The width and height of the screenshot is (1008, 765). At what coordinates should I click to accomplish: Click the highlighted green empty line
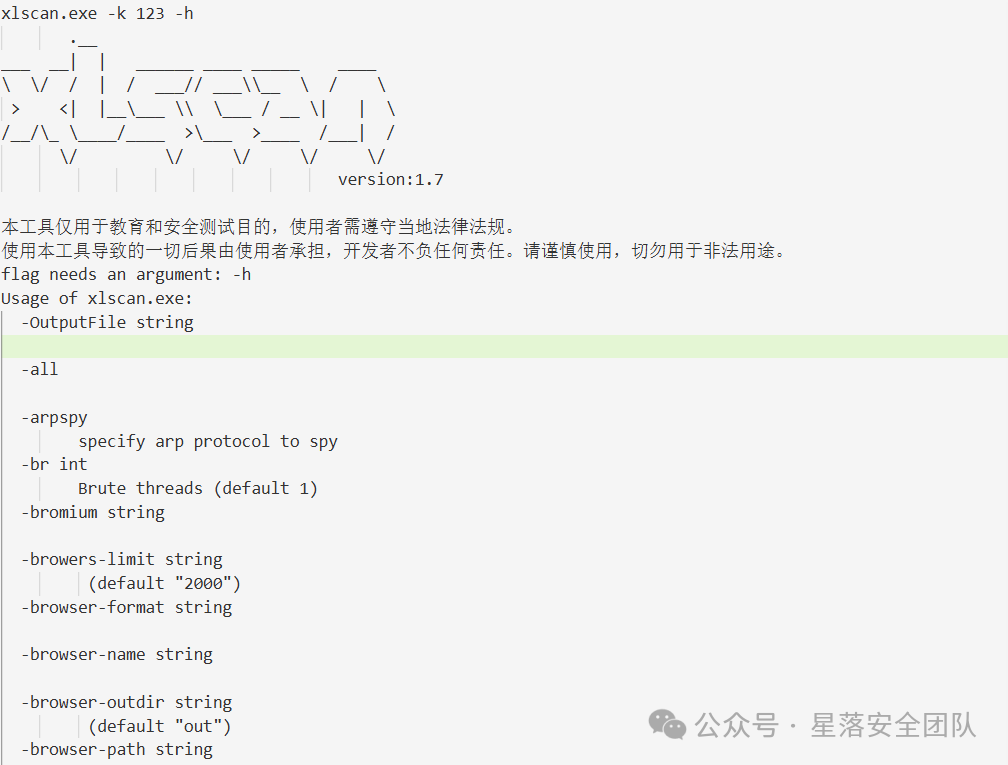504,346
